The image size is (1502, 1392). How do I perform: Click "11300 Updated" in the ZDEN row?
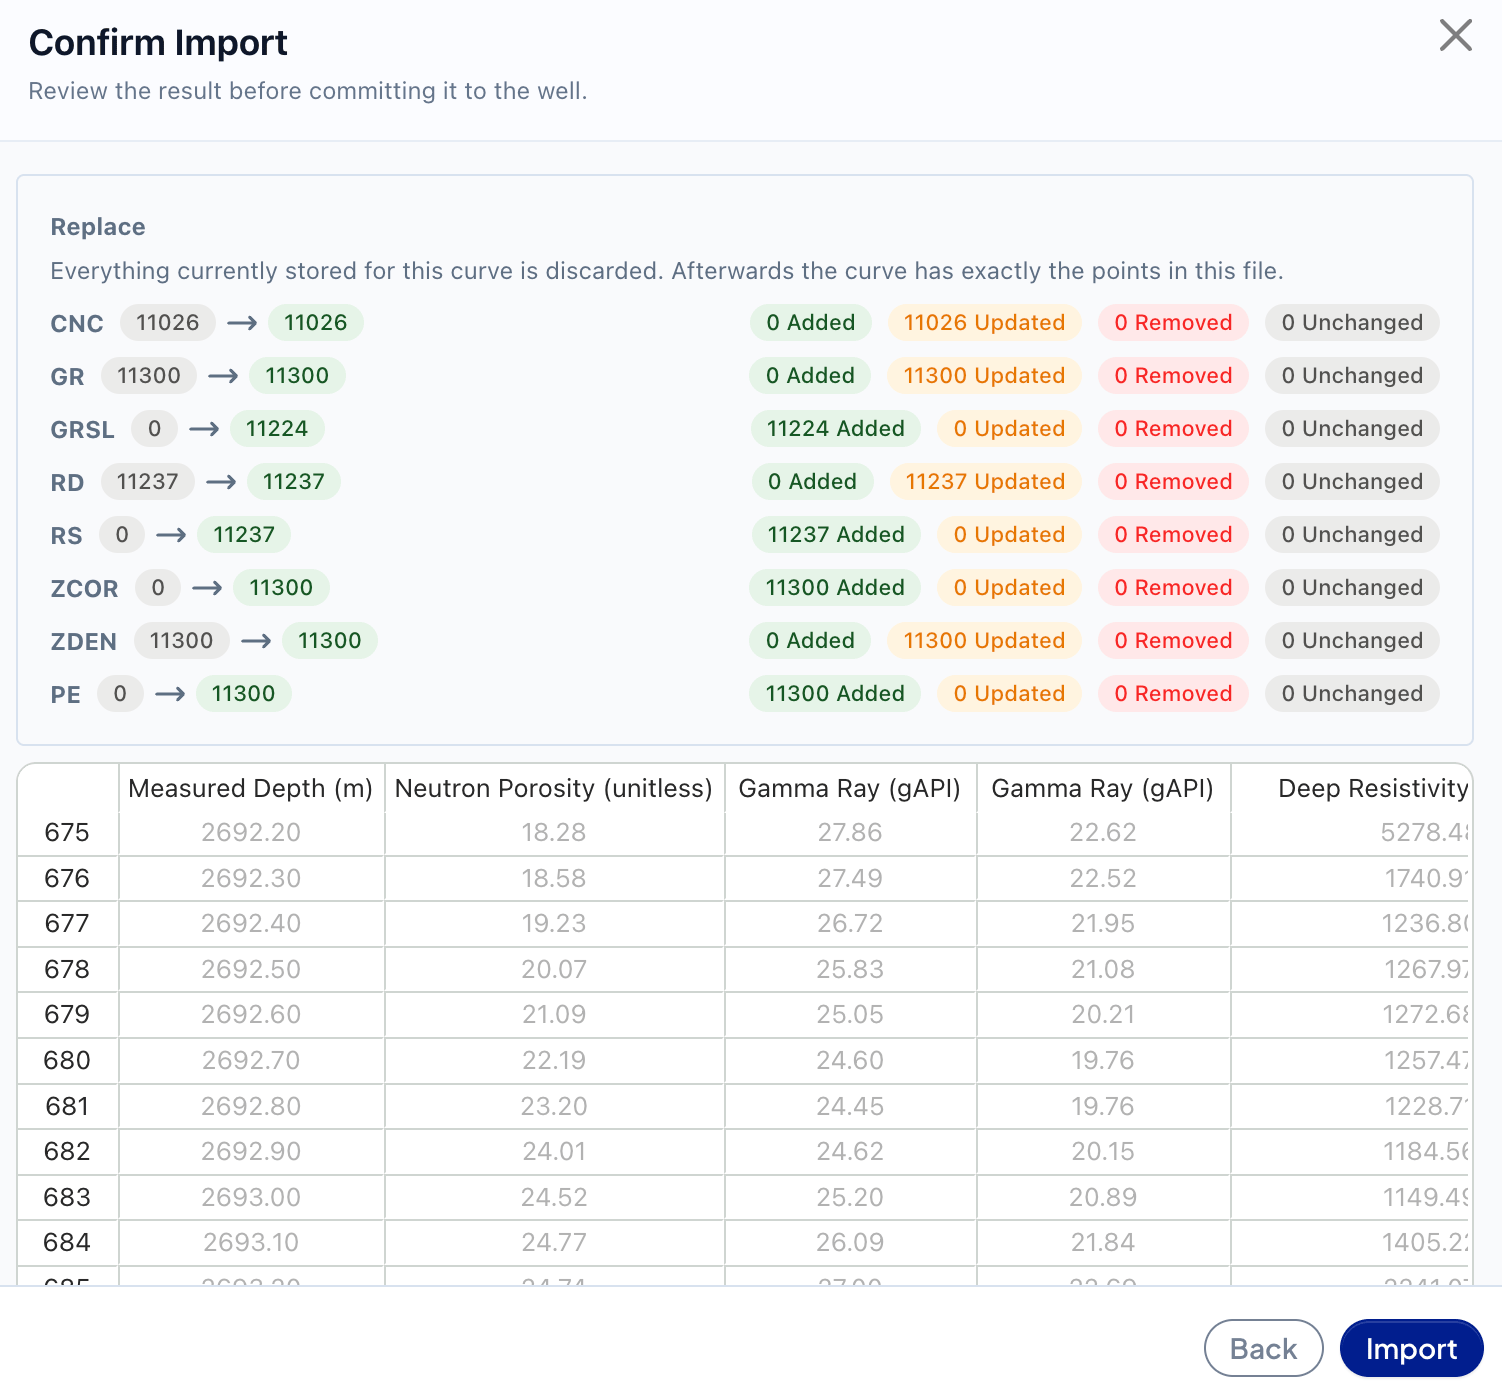tap(984, 640)
